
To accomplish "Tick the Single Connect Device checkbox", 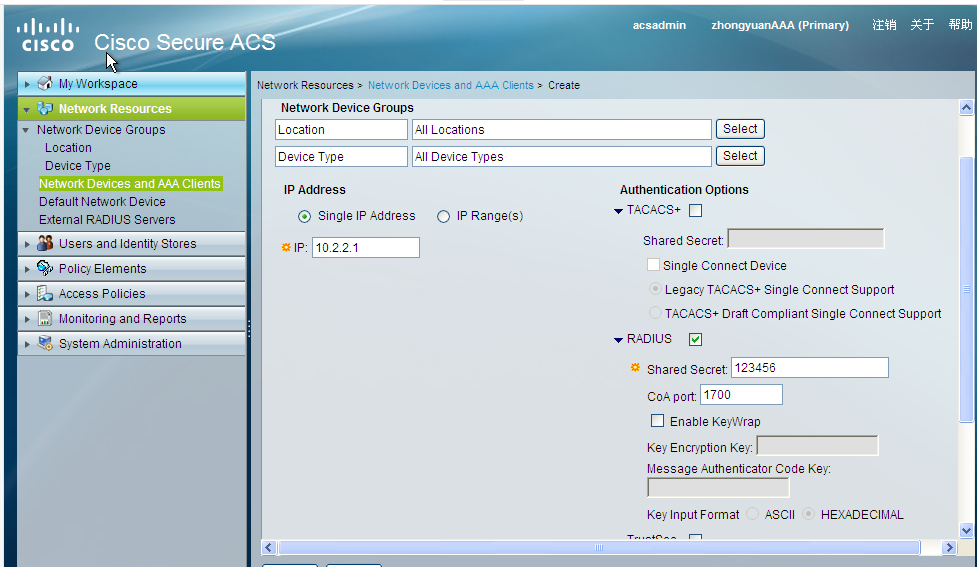I will 653,265.
